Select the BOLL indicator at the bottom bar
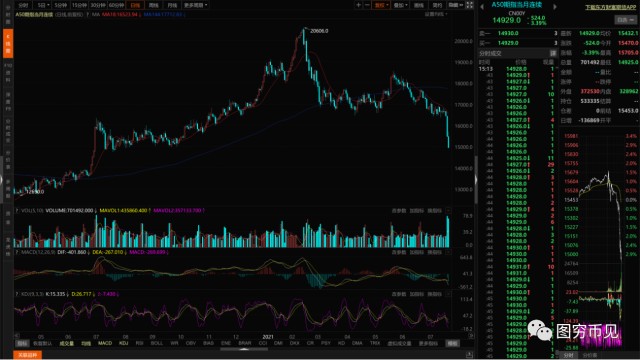The height and width of the screenshot is (360, 640). coord(157,344)
